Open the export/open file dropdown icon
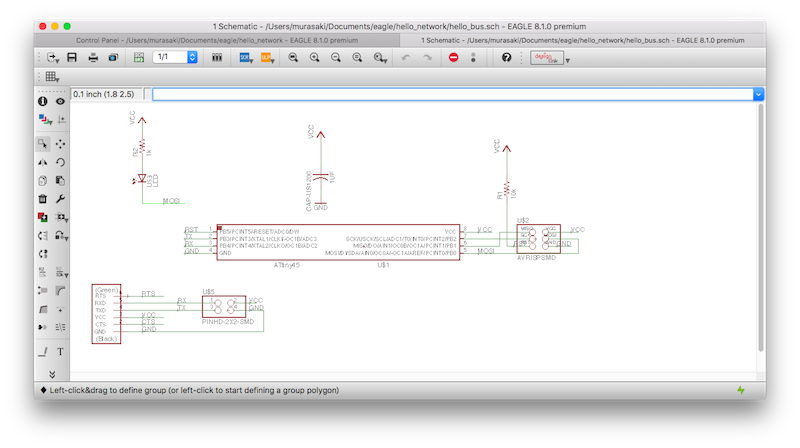 pos(53,58)
